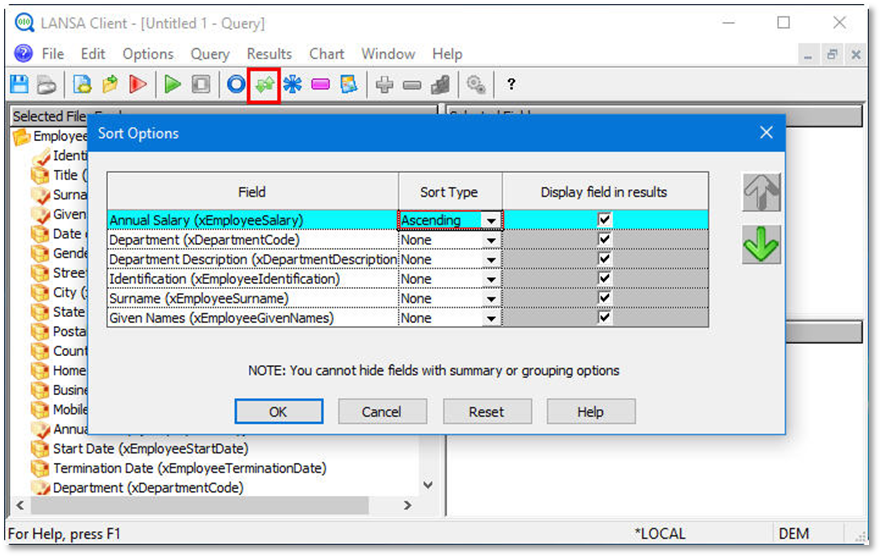Viewport: 881px width, 557px height.
Task: Toggle display checkbox for Given Names
Action: [605, 317]
